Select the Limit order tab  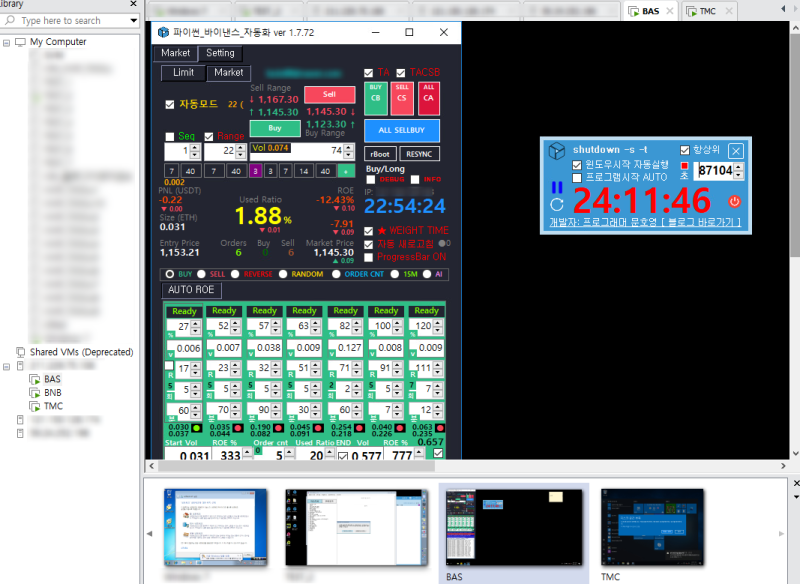click(183, 72)
